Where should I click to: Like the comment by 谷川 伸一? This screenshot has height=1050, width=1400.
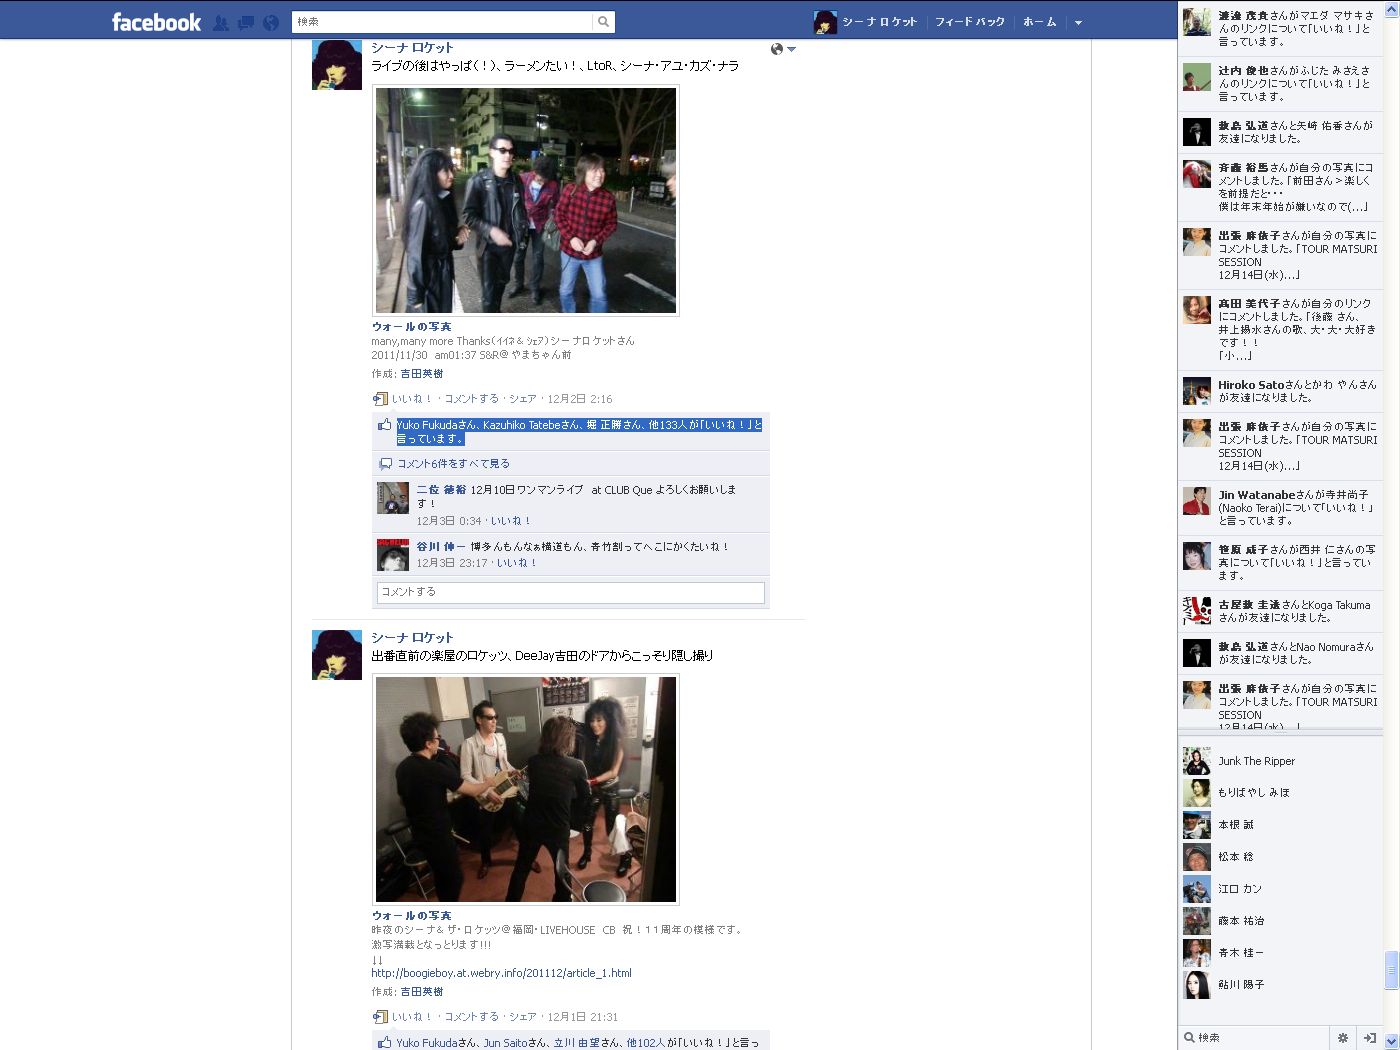click(516, 563)
